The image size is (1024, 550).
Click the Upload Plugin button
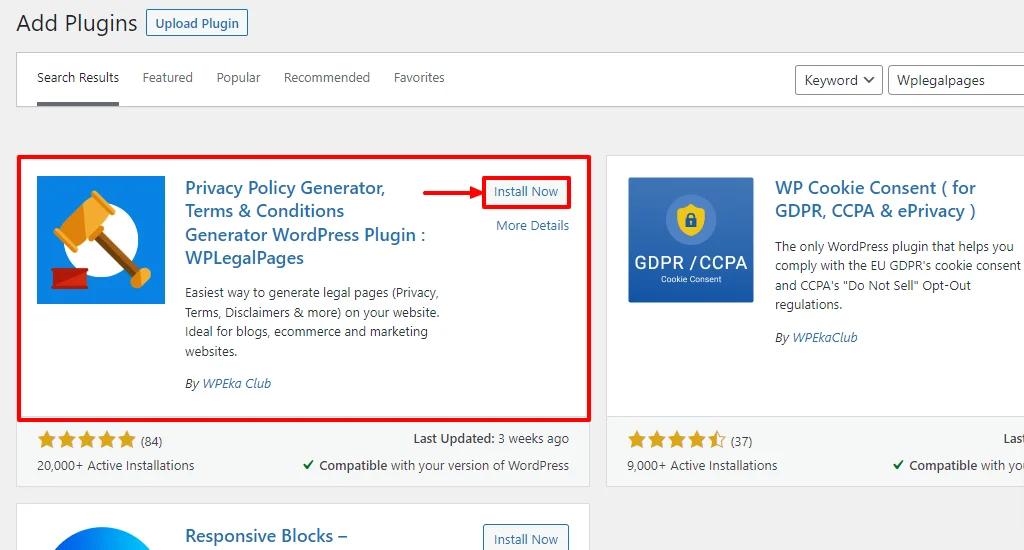197,23
